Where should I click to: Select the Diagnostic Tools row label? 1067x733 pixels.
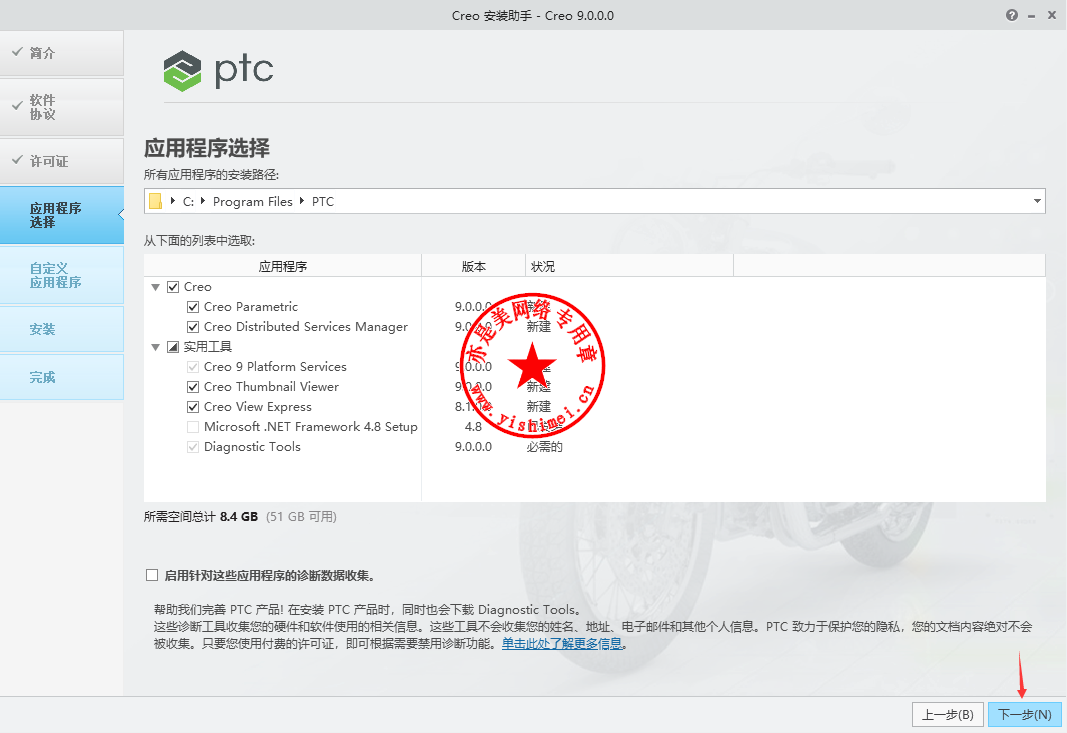252,446
